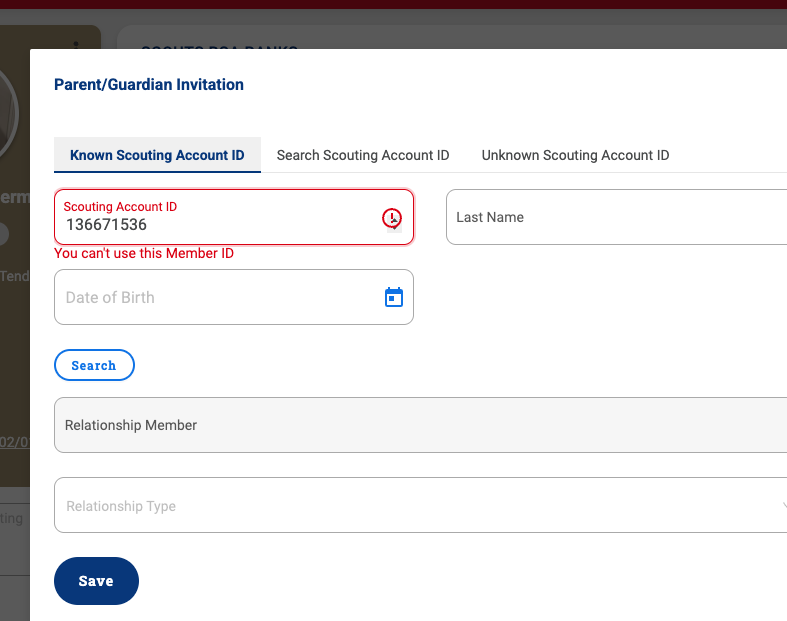787x621 pixels.
Task: Click the 'You can't use this Member ID' message
Action: tap(144, 253)
